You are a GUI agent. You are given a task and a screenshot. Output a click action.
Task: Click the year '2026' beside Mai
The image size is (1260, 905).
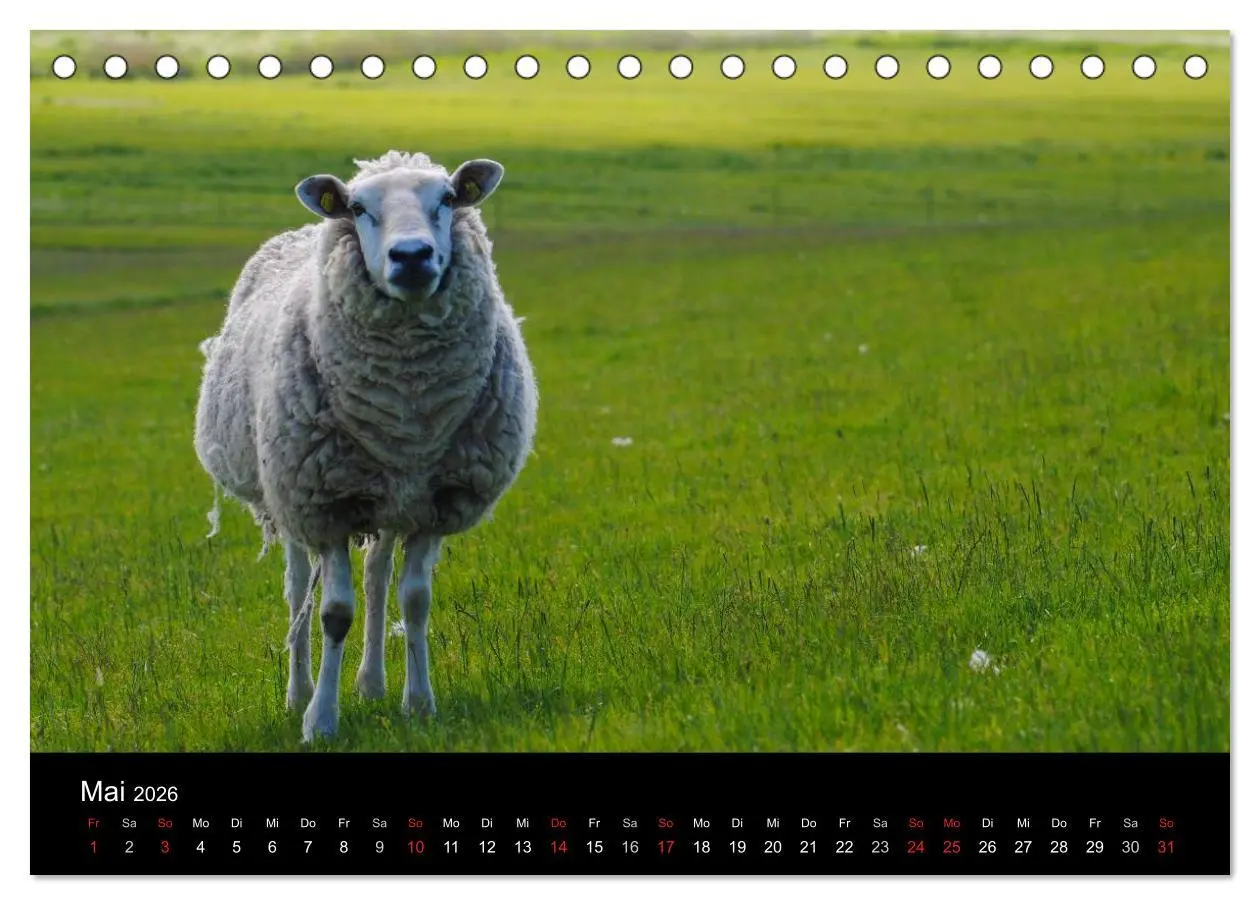pyautogui.click(x=155, y=795)
